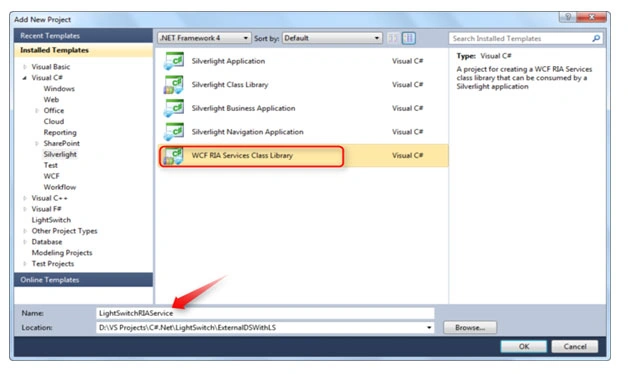Expand the Office tree node

click(37, 111)
